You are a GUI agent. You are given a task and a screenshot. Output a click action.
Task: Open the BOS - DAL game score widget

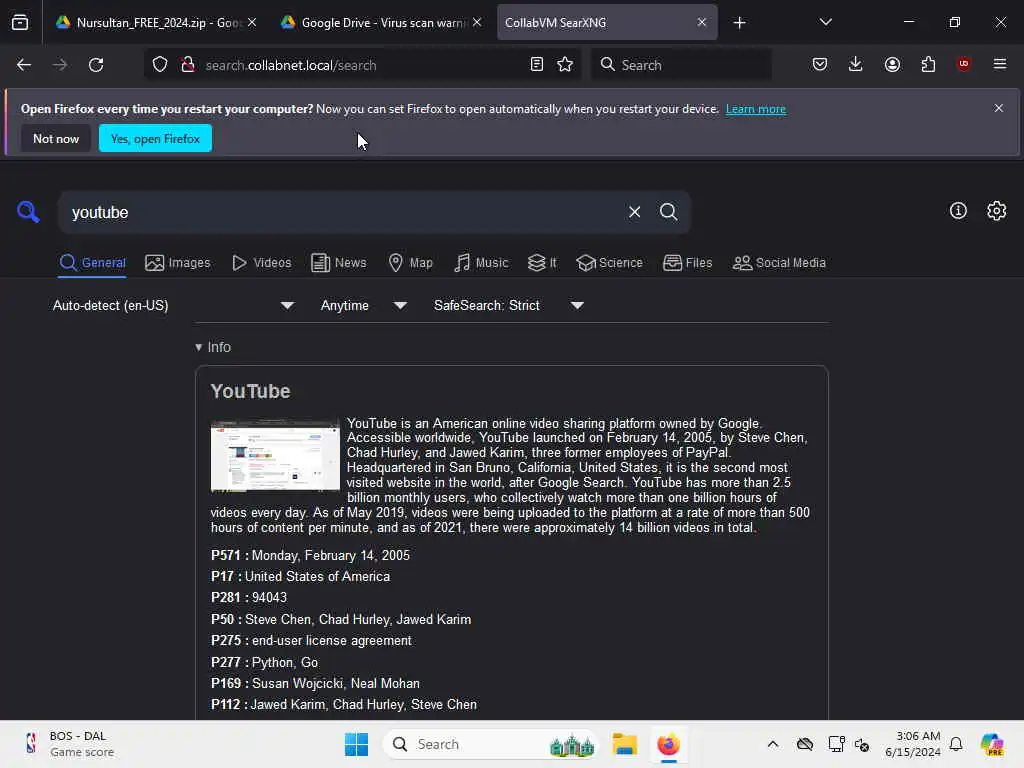pos(69,744)
